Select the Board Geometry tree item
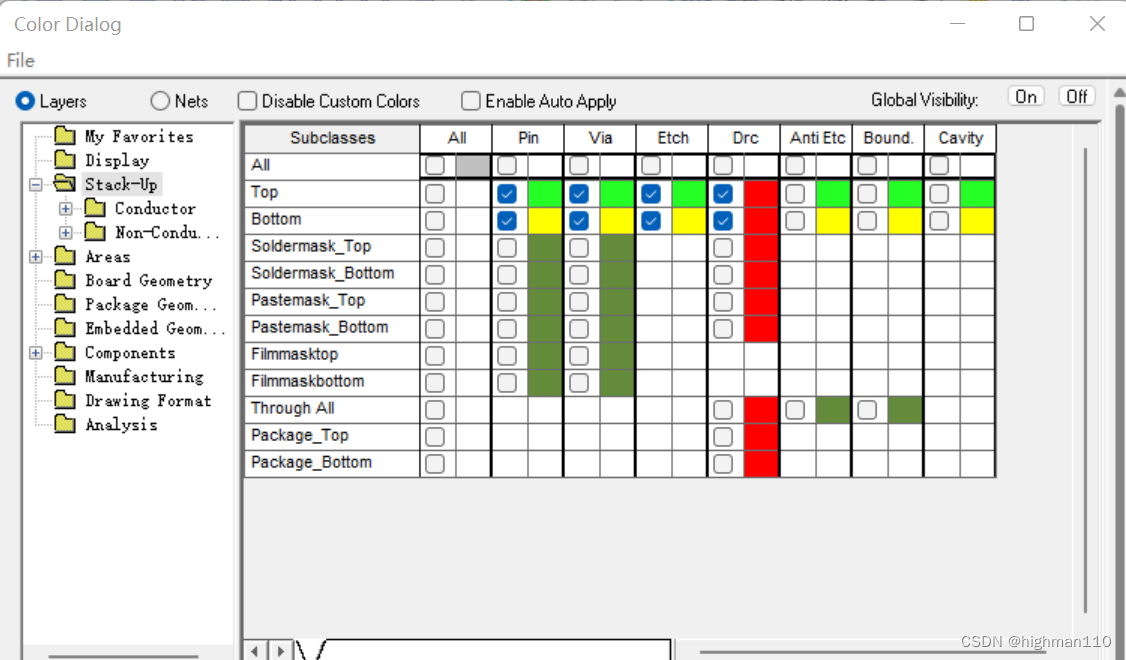This screenshot has width=1126, height=660. pos(149,281)
